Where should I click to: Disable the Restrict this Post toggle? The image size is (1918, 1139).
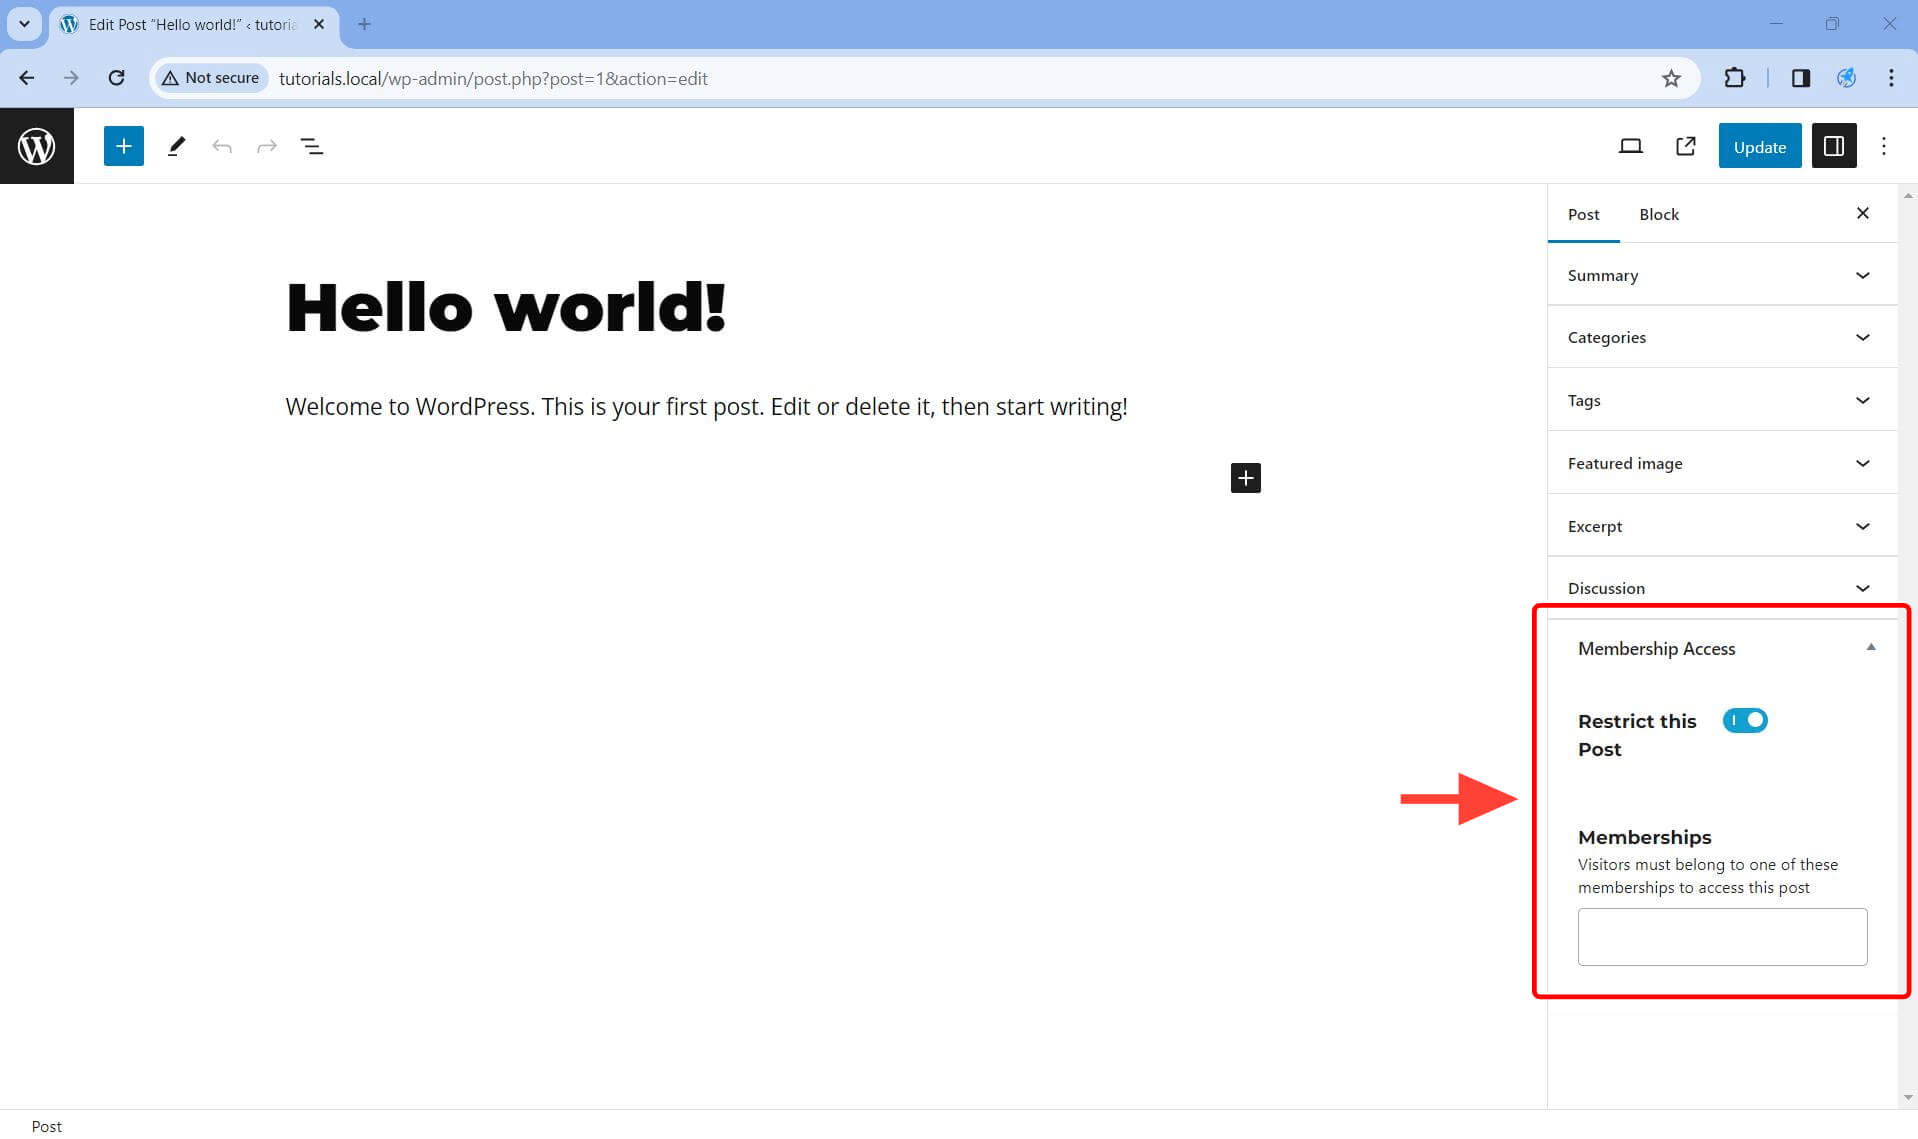click(1744, 720)
